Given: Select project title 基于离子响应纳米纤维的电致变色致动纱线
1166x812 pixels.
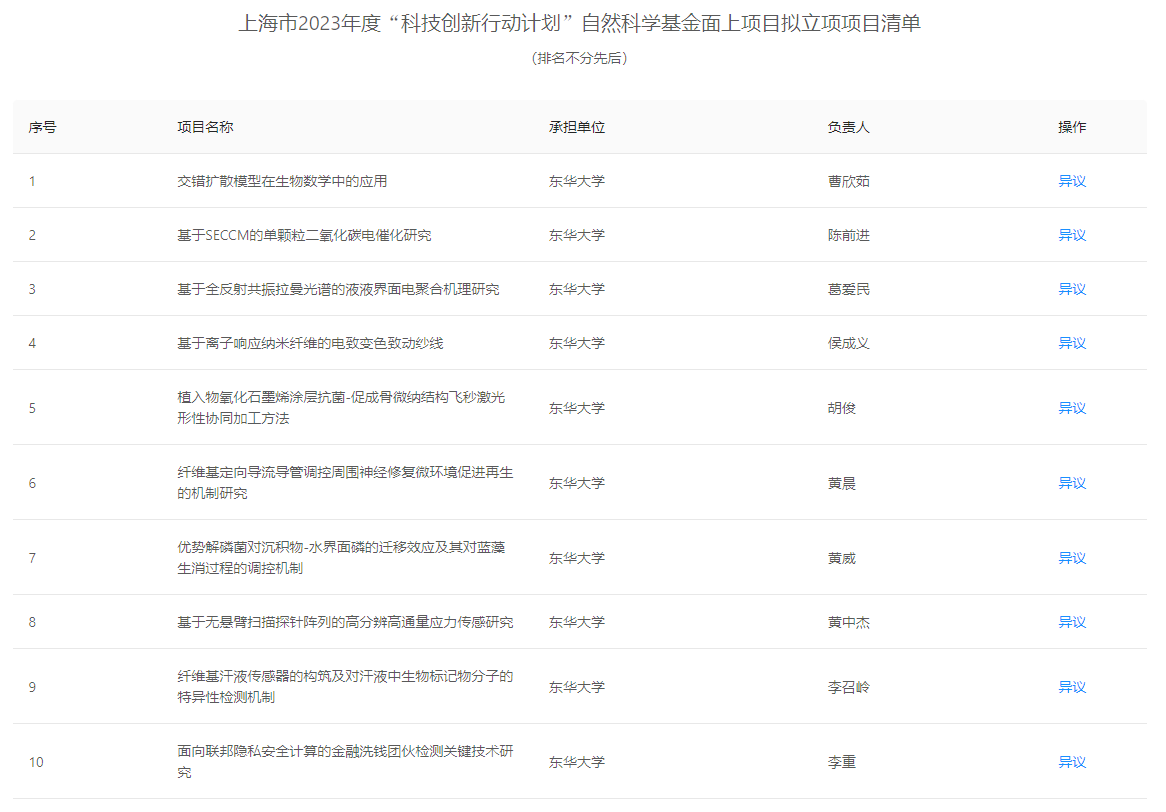Looking at the screenshot, I should pyautogui.click(x=310, y=343).
